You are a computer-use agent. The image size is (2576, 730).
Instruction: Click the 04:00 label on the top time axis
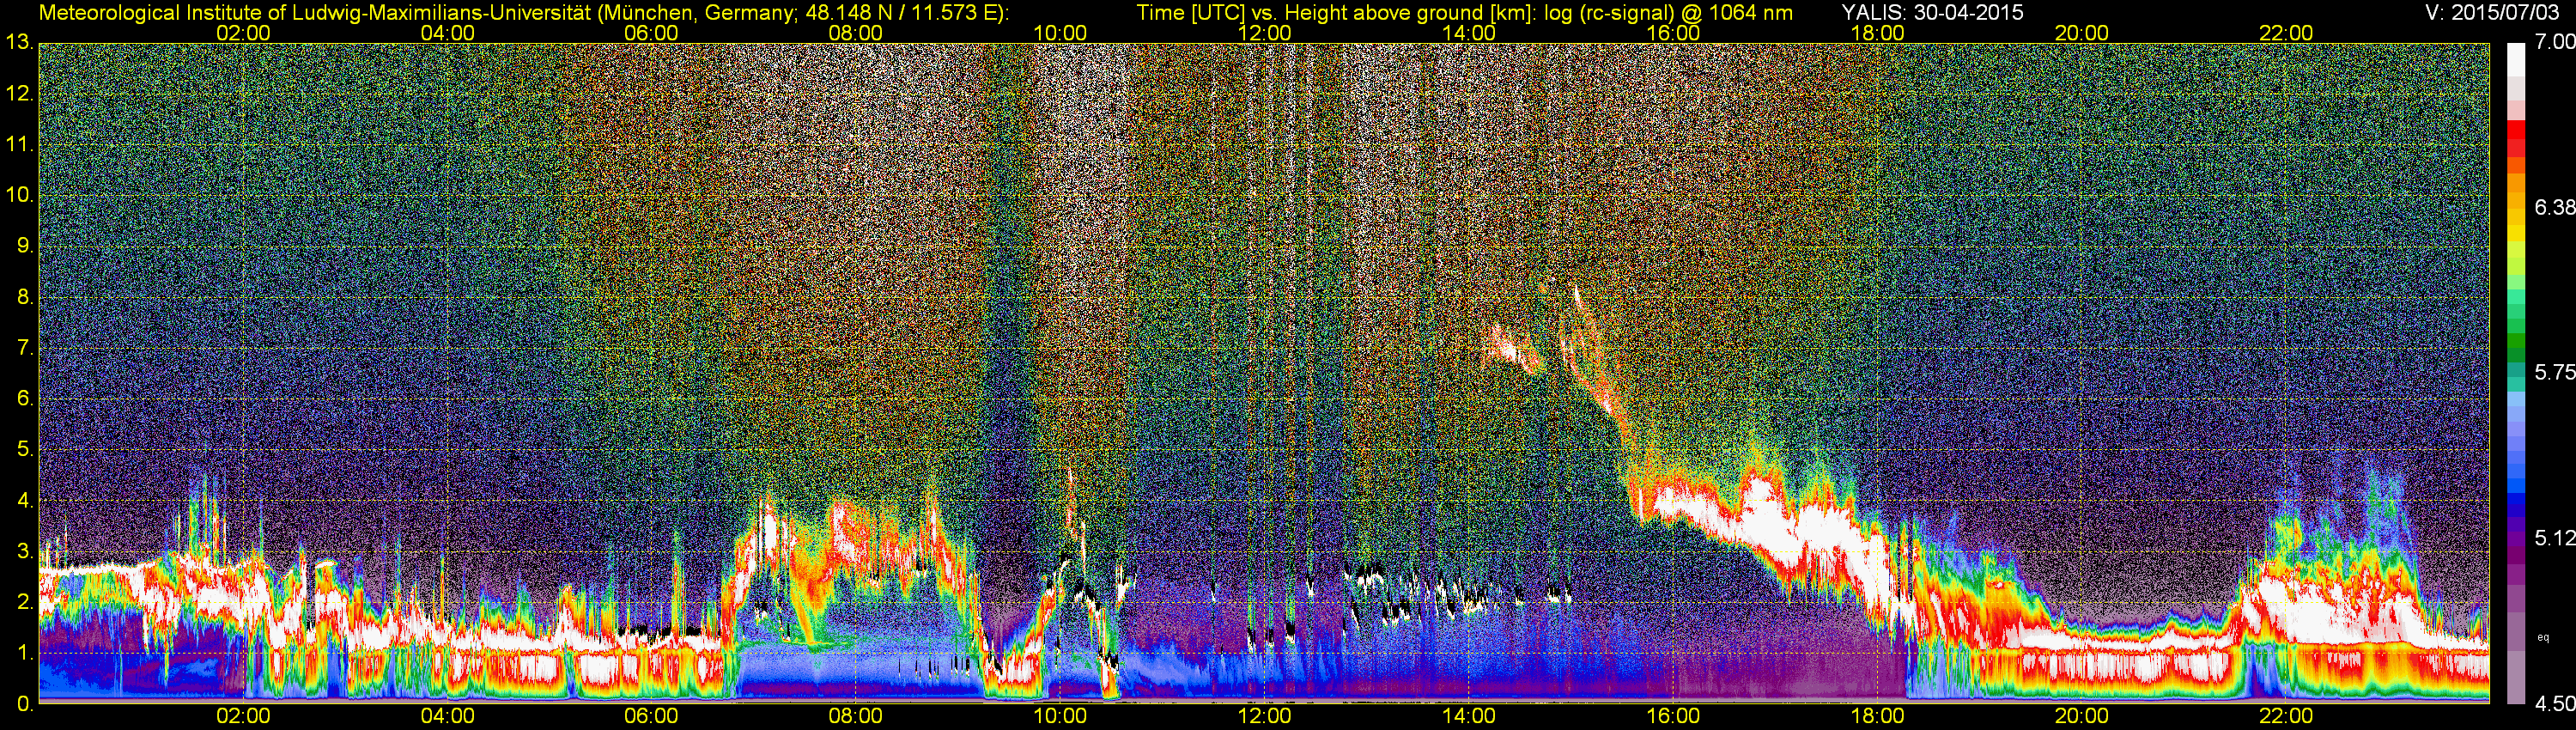coord(447,33)
